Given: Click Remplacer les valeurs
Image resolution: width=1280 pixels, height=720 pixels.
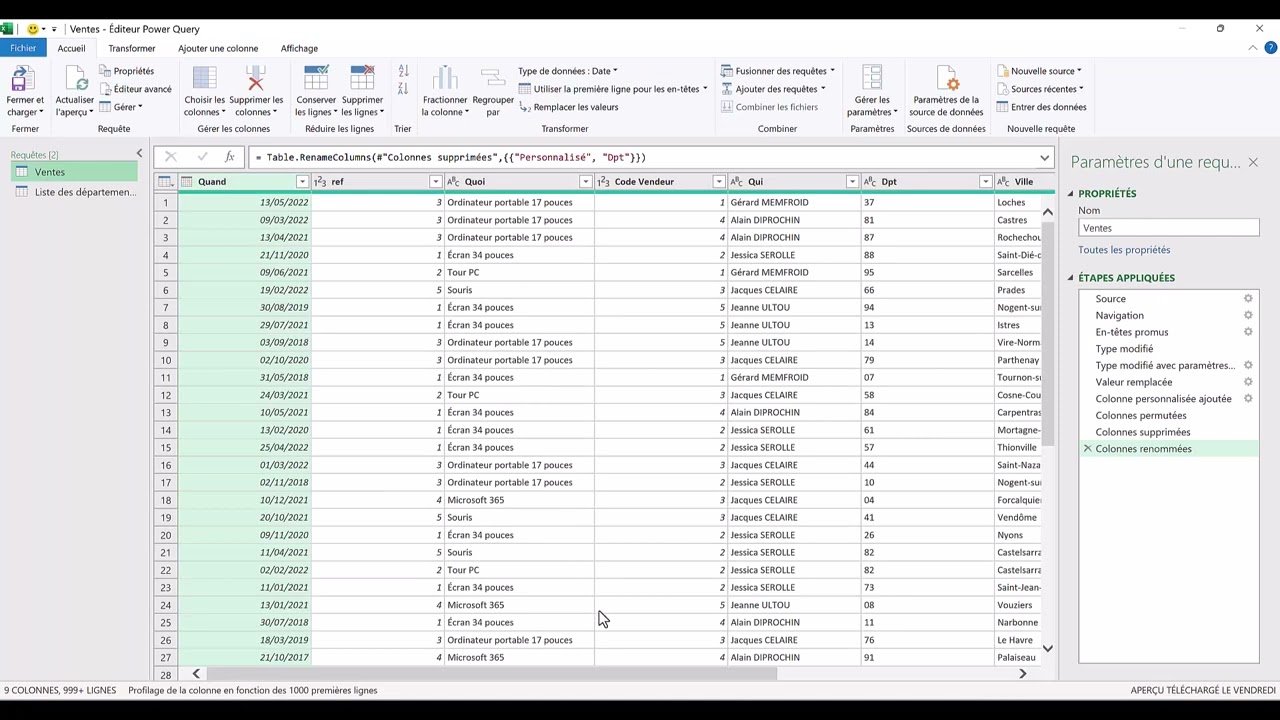Looking at the screenshot, I should (568, 107).
